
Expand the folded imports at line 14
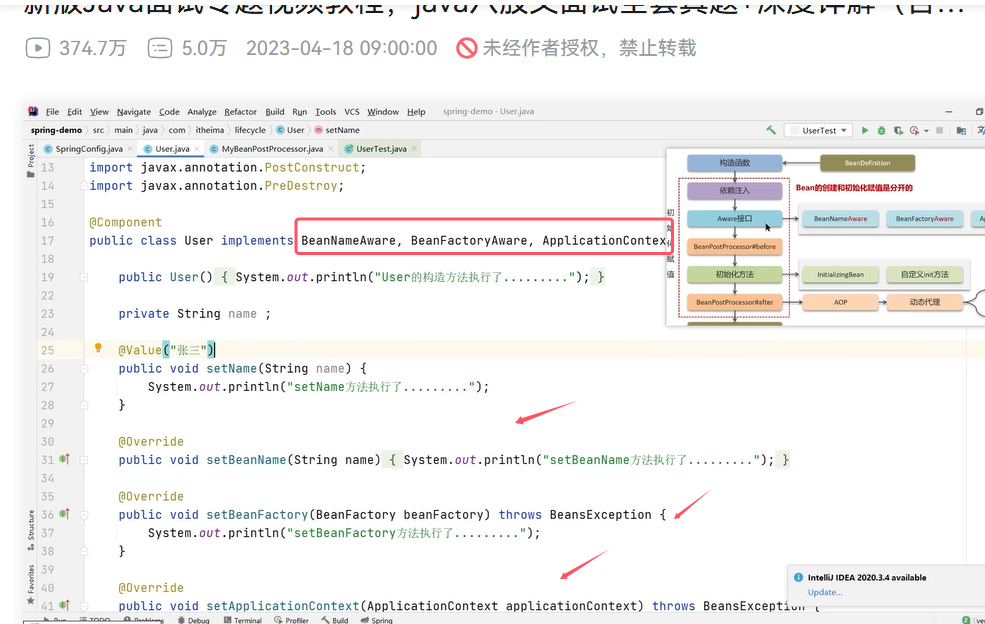pos(84,185)
